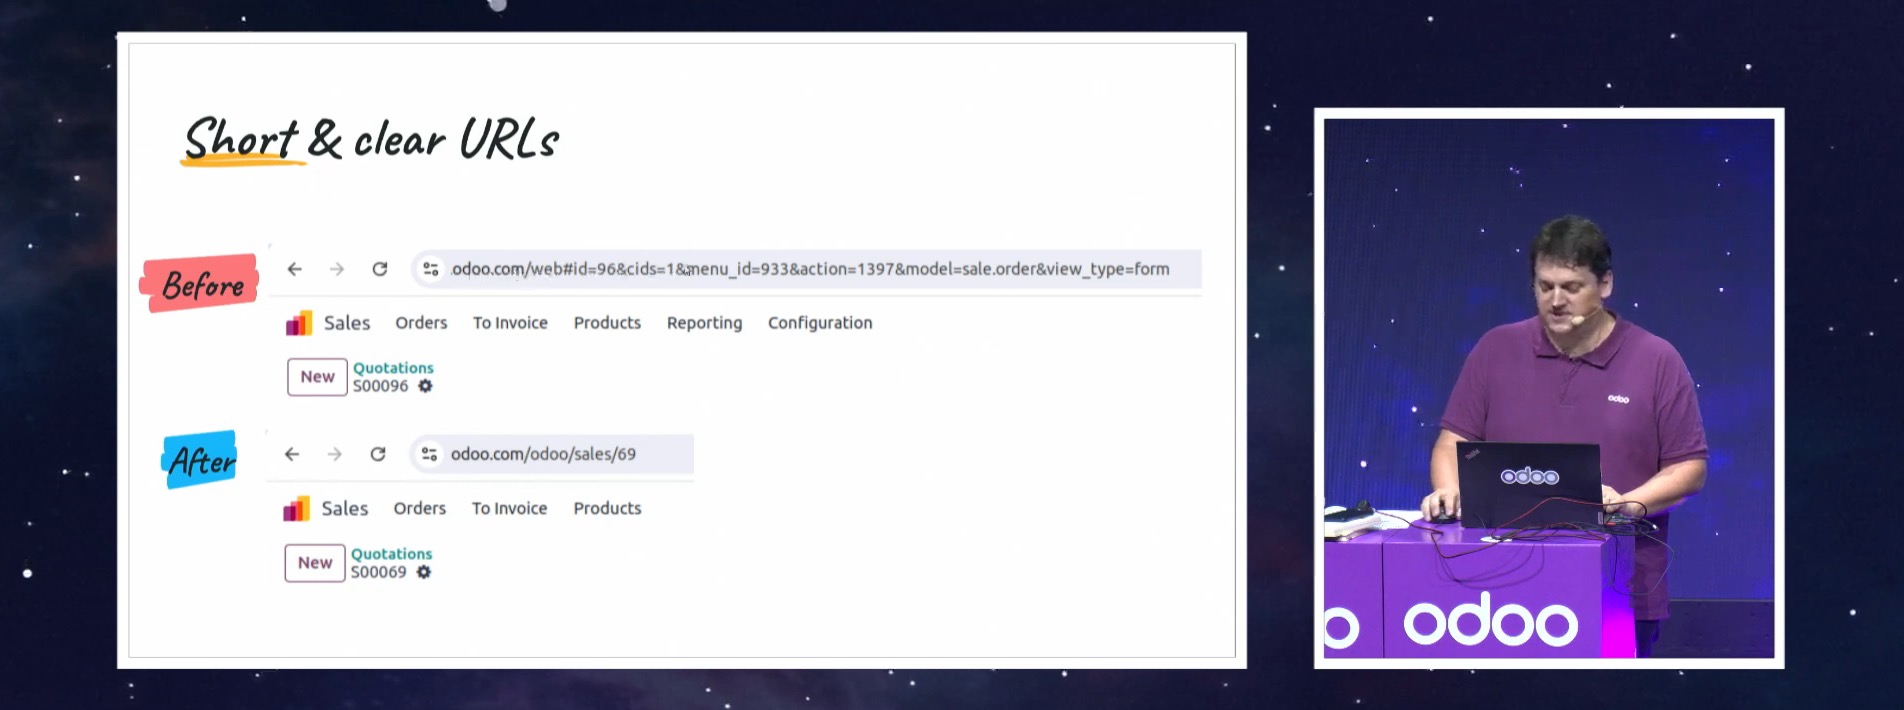The height and width of the screenshot is (710, 1904).
Task: Open the Orders menu in the After navbar
Action: click(420, 509)
